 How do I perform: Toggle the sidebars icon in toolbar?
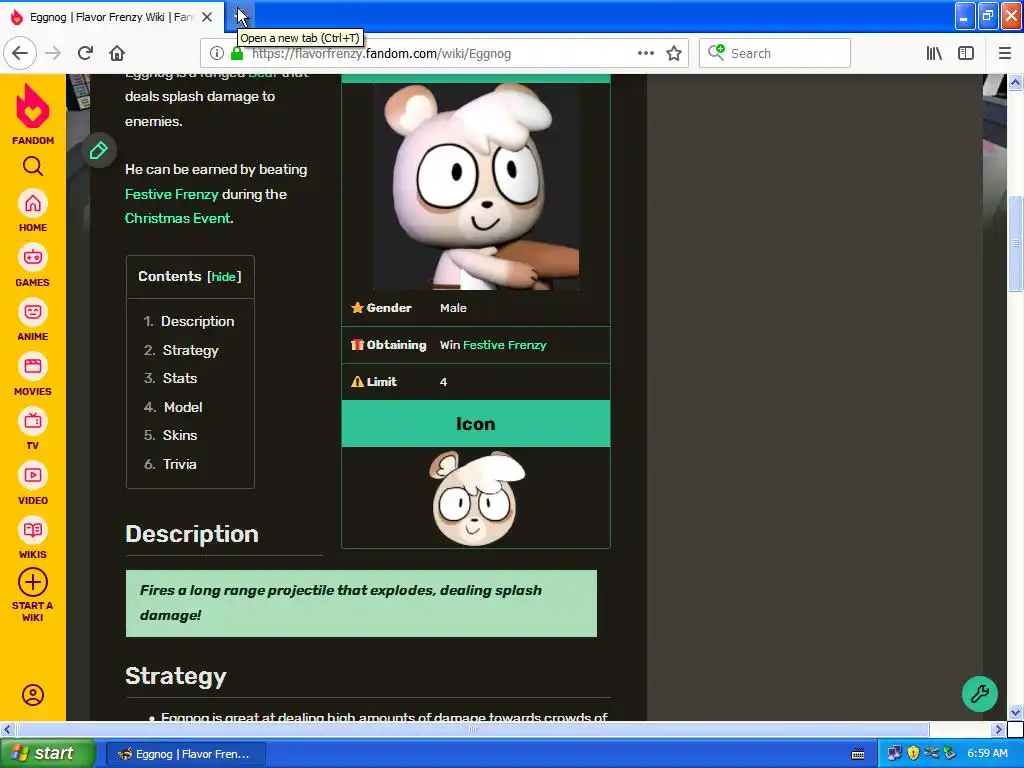point(966,54)
